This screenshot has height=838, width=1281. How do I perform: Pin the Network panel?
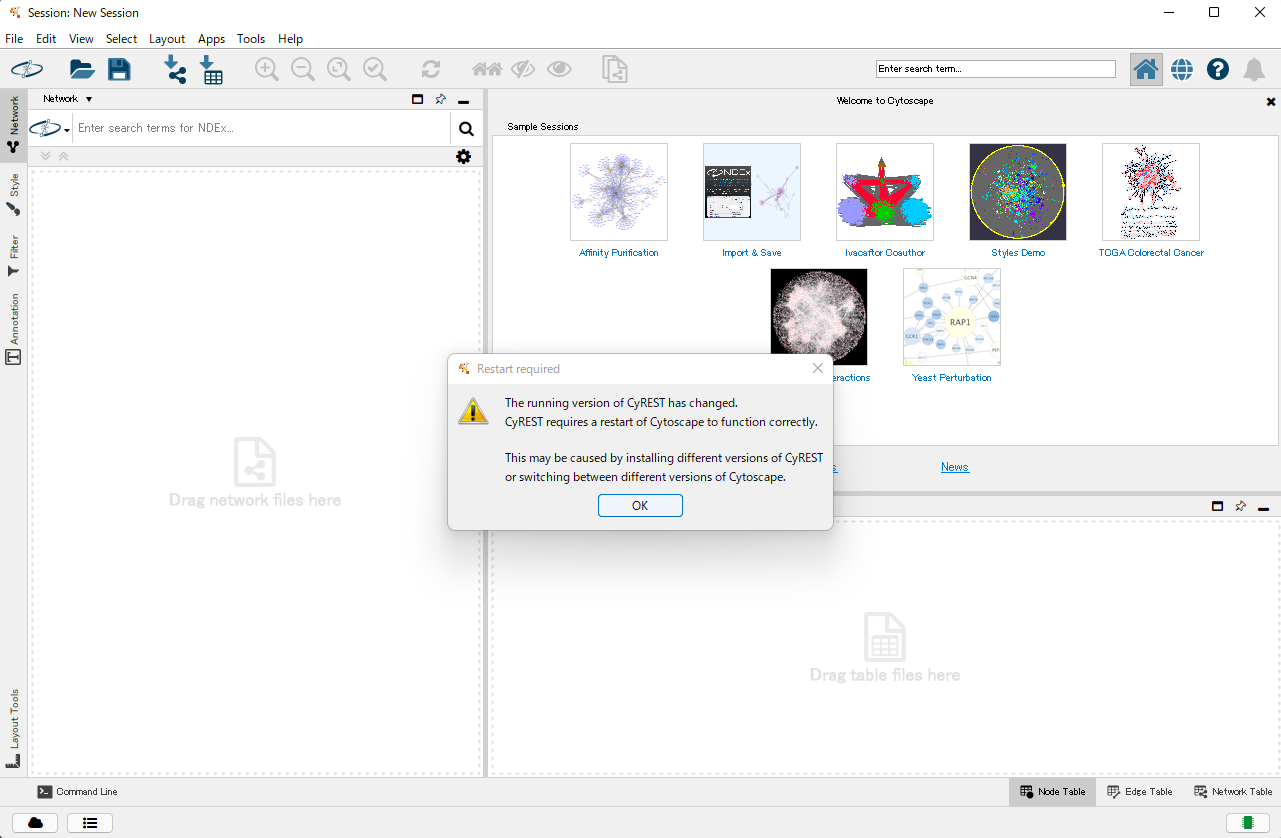pos(440,99)
